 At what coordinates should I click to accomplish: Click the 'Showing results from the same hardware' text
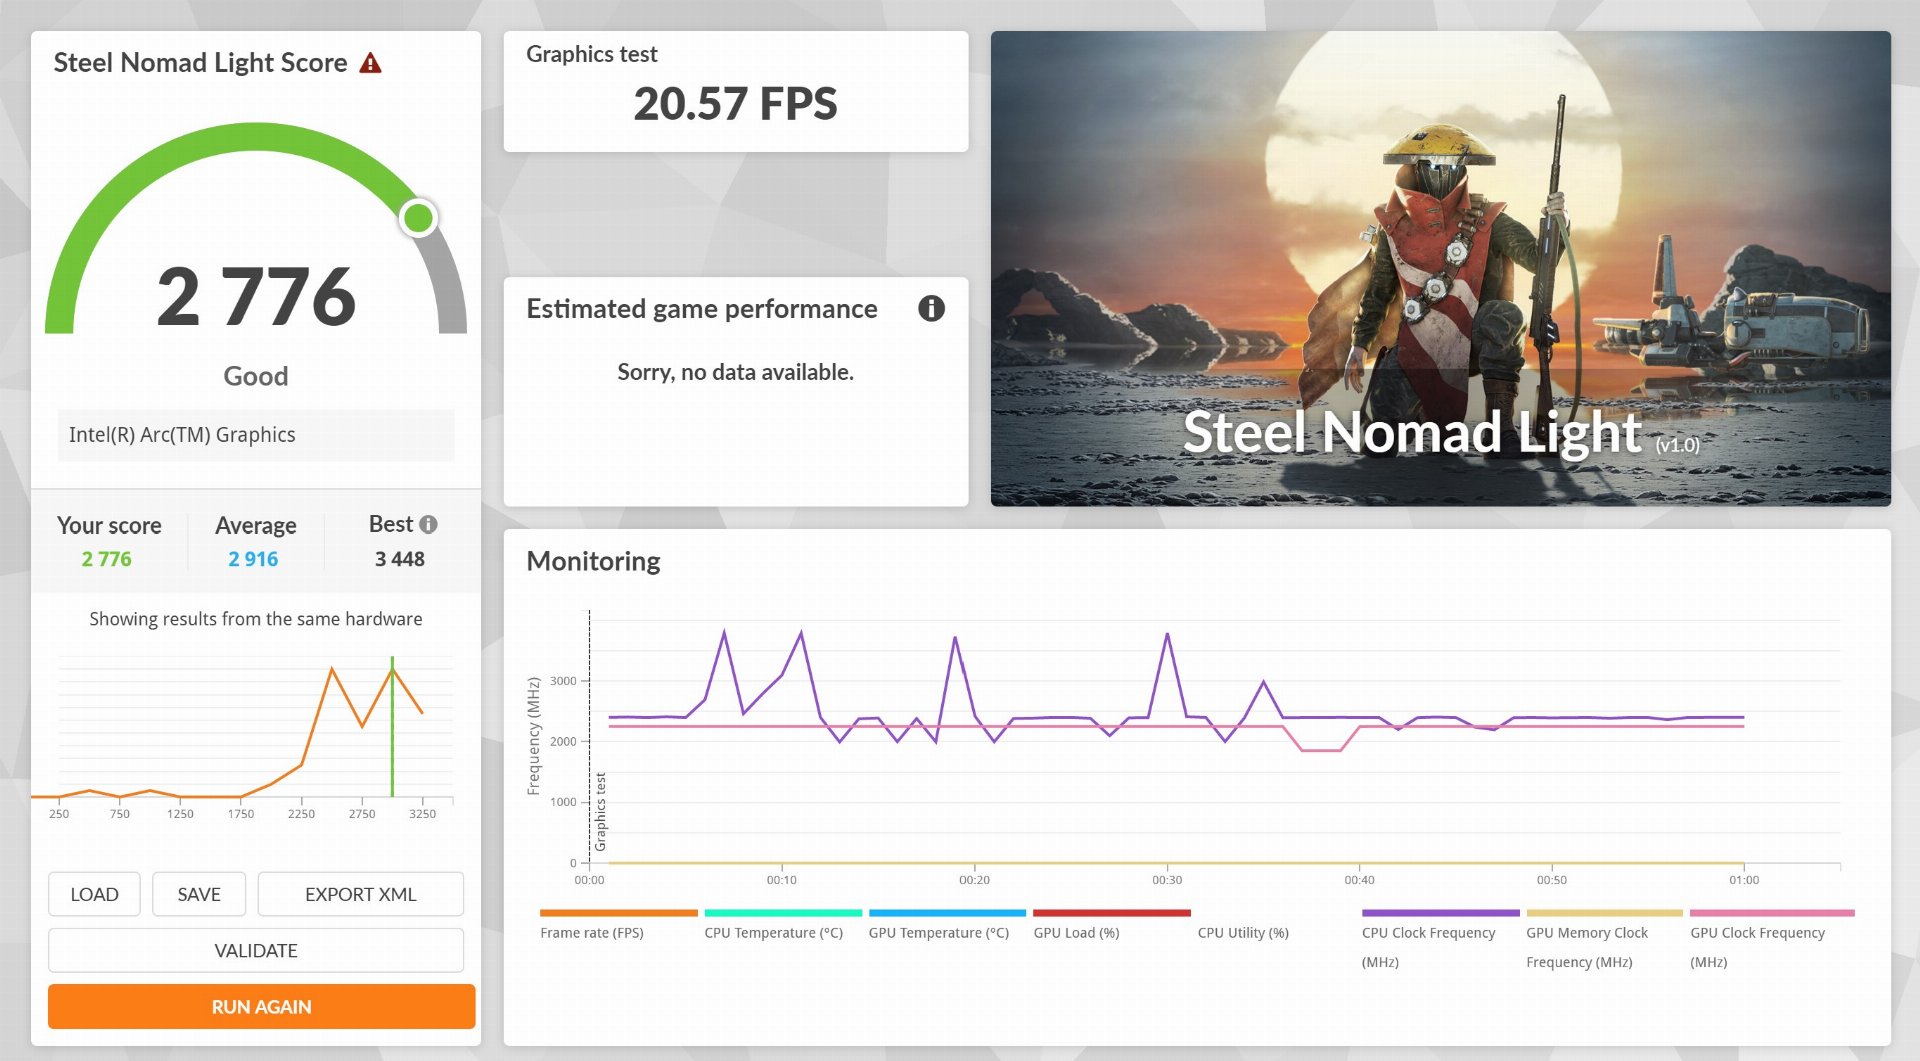256,619
